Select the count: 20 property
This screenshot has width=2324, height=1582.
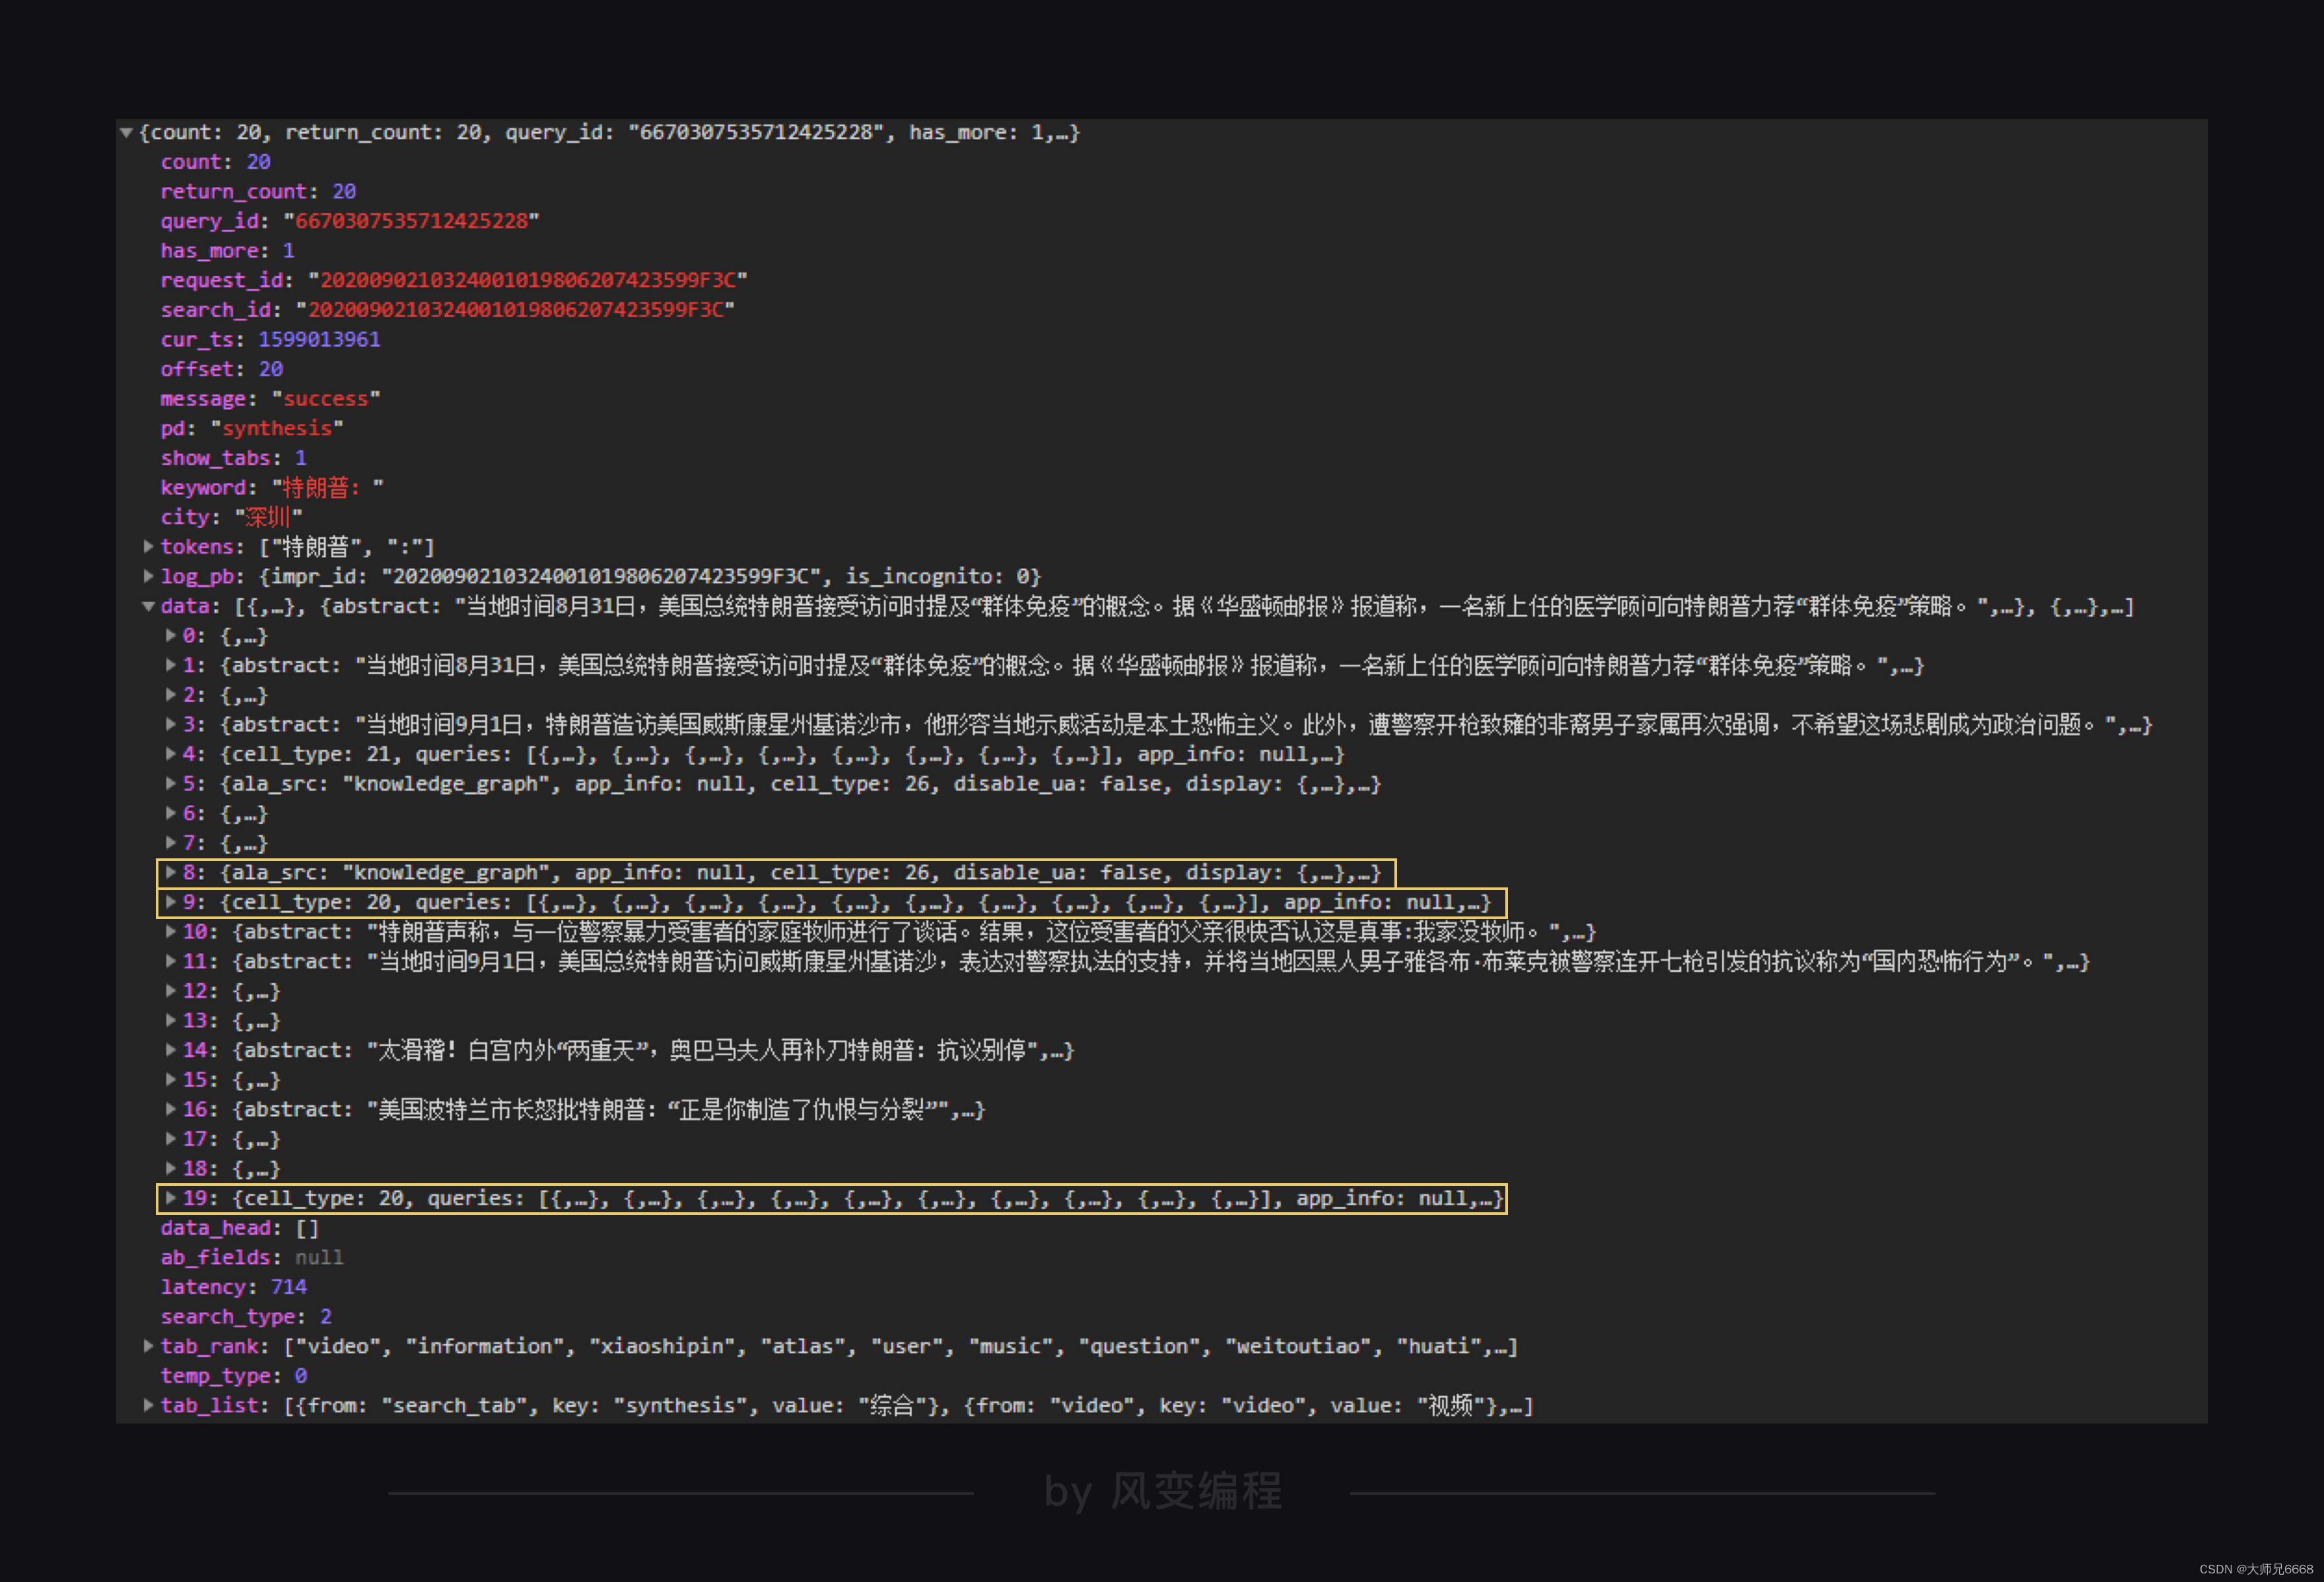[x=215, y=162]
